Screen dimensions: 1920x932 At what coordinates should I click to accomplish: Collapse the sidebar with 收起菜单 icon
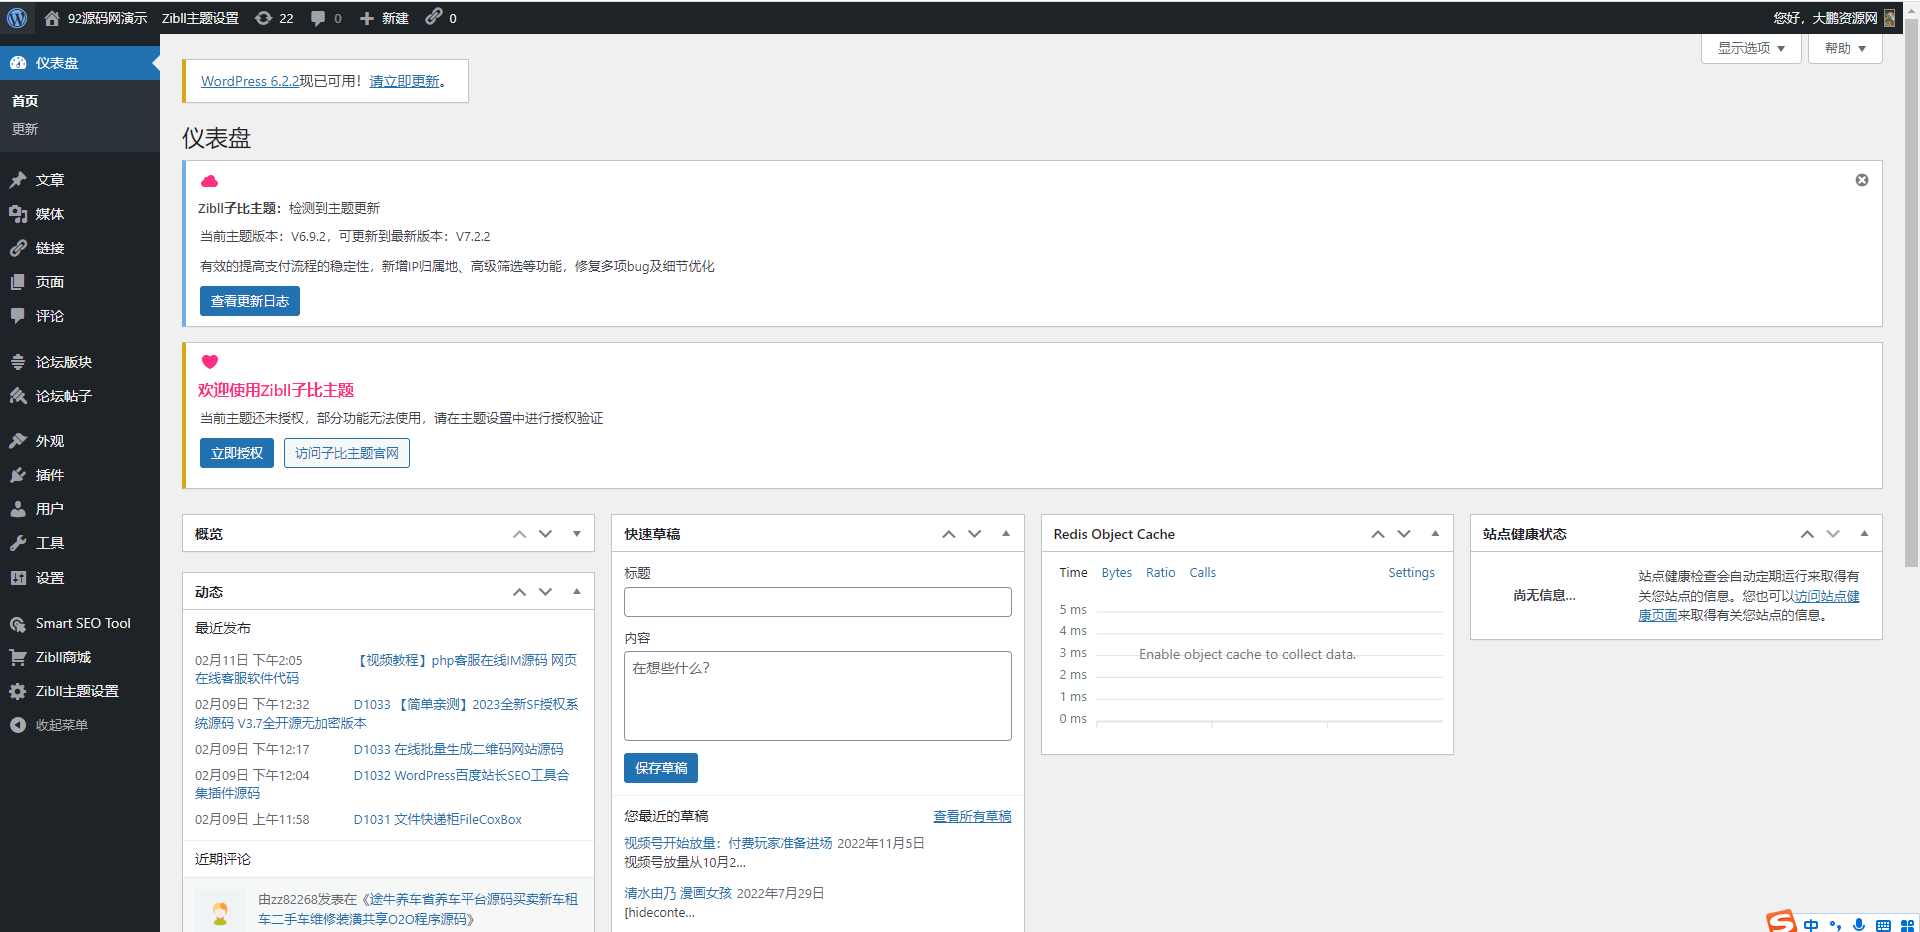(18, 725)
